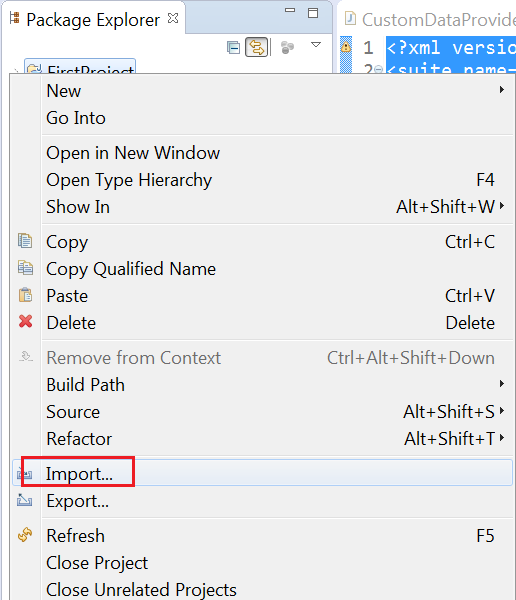Click the xml version text on line 1

coord(451,48)
